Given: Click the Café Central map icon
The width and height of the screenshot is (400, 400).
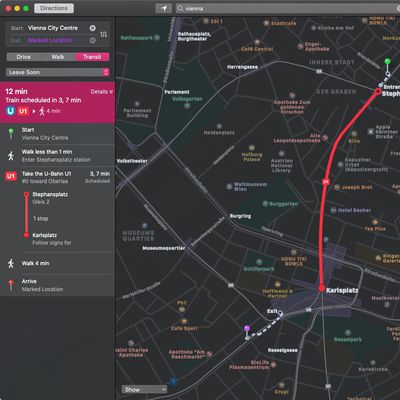Looking at the screenshot, I should pyautogui.click(x=257, y=42).
